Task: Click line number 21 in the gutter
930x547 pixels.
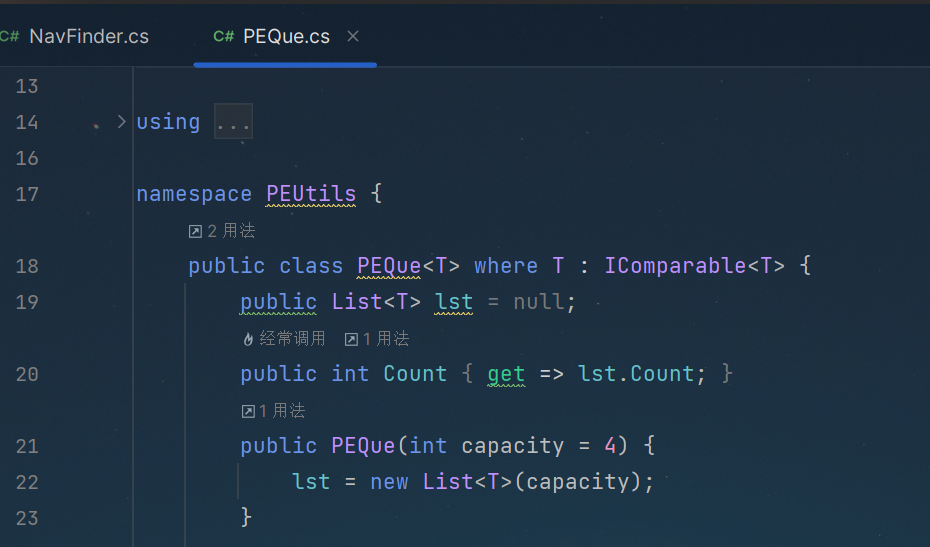Action: pos(27,446)
